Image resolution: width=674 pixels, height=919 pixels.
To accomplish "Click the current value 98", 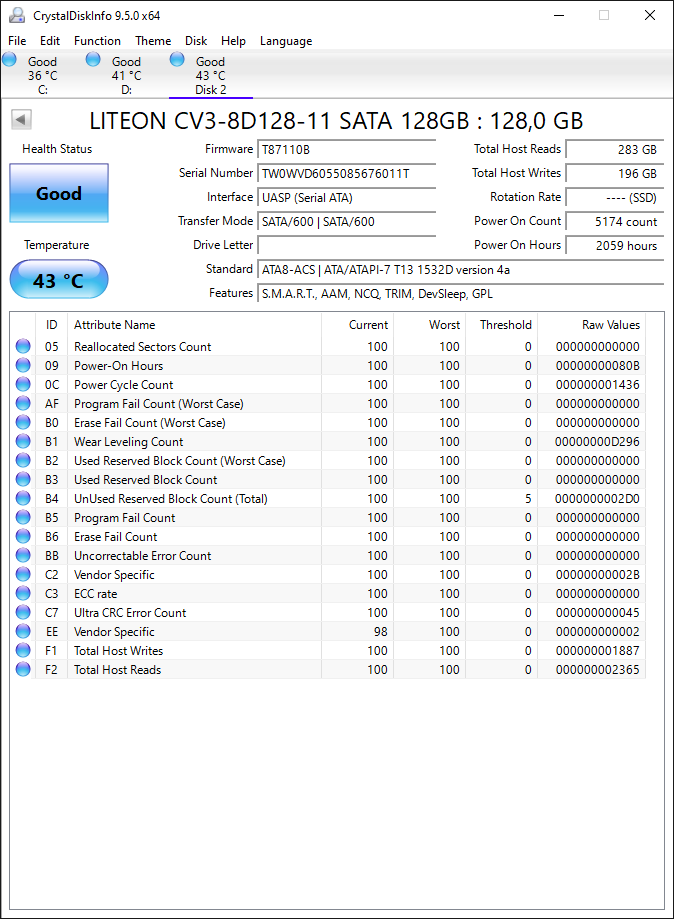I will [x=381, y=632].
